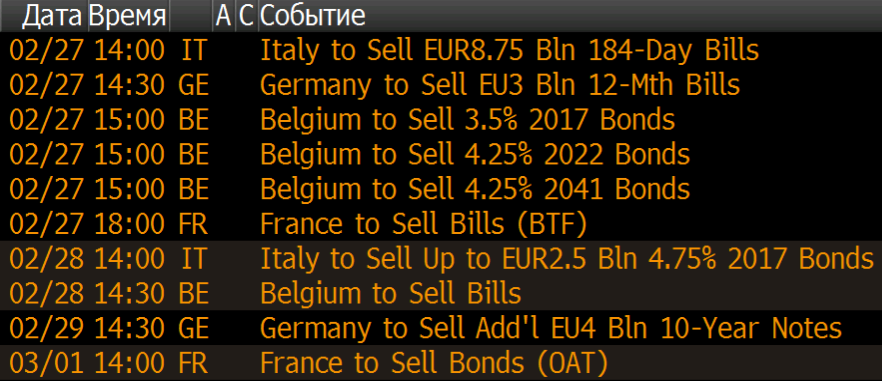
Task: Open Italy to Sell EUR8.75 Bln 184-Day Bills
Action: pos(510,50)
